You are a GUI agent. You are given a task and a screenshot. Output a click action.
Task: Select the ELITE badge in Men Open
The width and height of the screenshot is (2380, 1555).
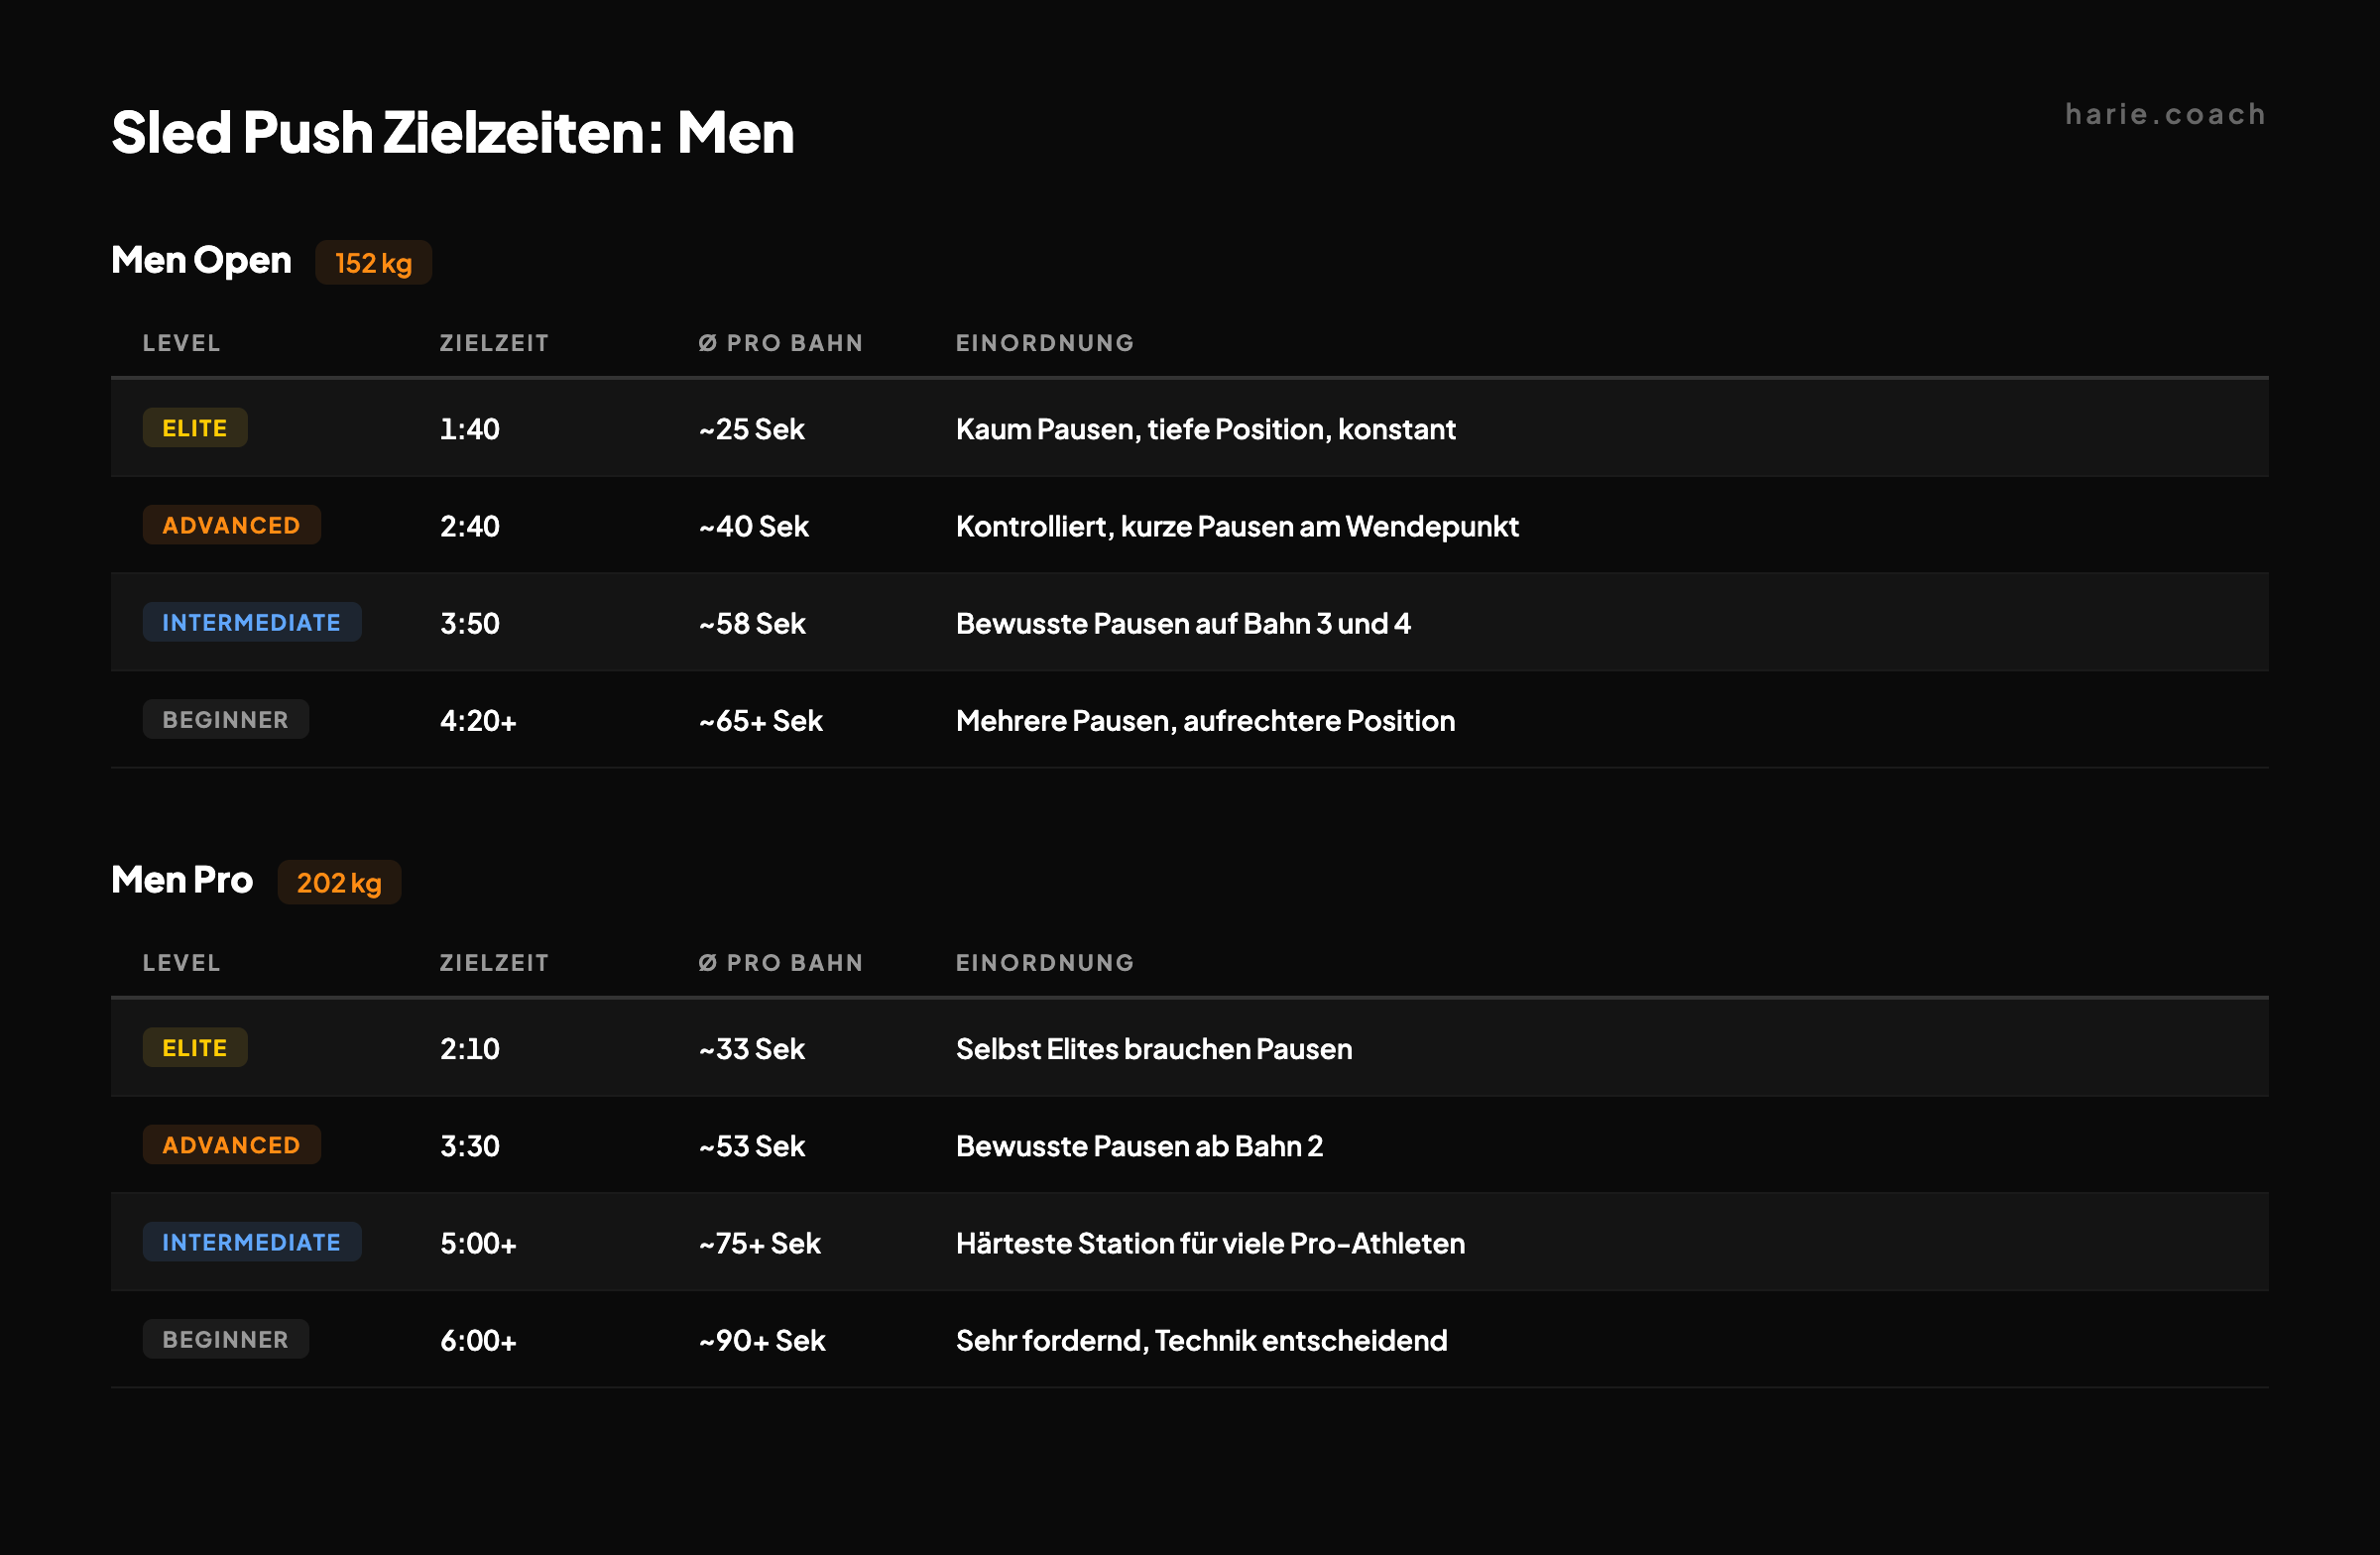coord(195,428)
